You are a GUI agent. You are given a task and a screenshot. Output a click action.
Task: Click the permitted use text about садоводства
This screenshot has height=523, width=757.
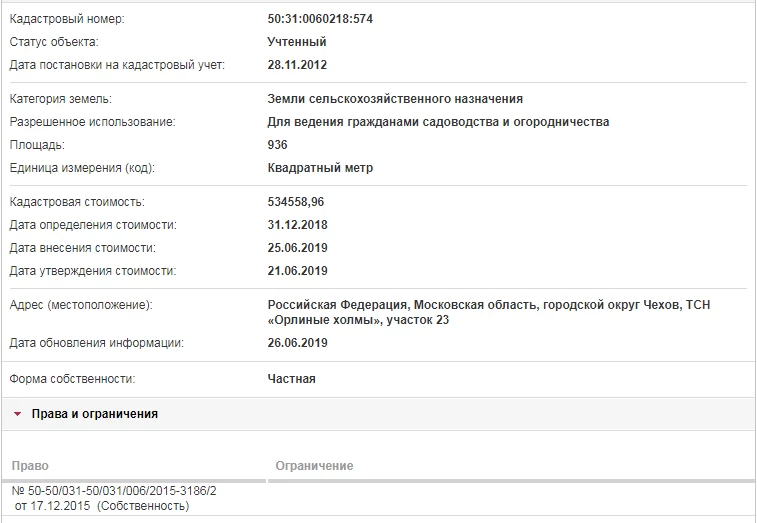coord(438,122)
